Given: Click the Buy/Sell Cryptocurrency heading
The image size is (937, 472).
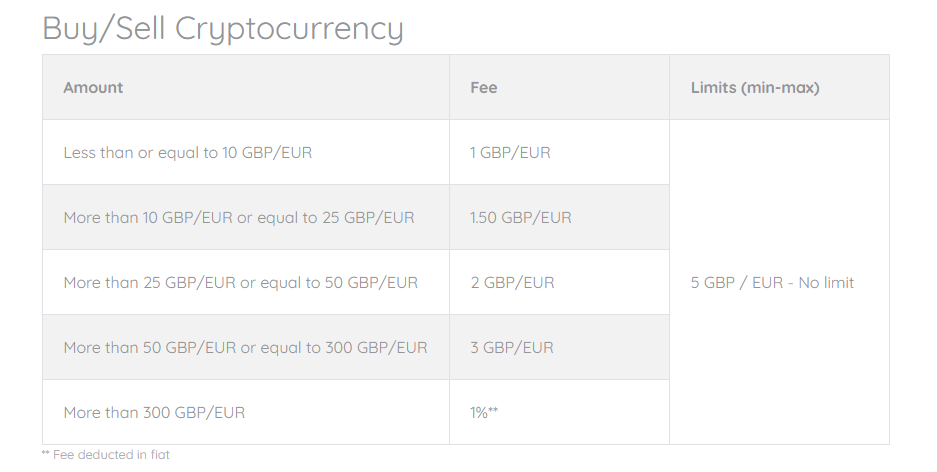Looking at the screenshot, I should (x=223, y=28).
